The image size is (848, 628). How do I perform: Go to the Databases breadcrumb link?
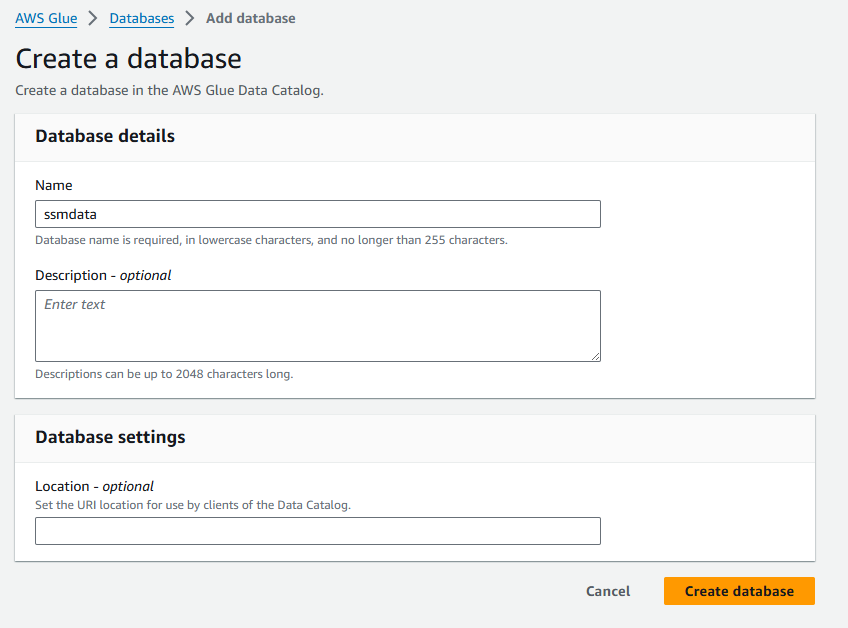[x=141, y=18]
